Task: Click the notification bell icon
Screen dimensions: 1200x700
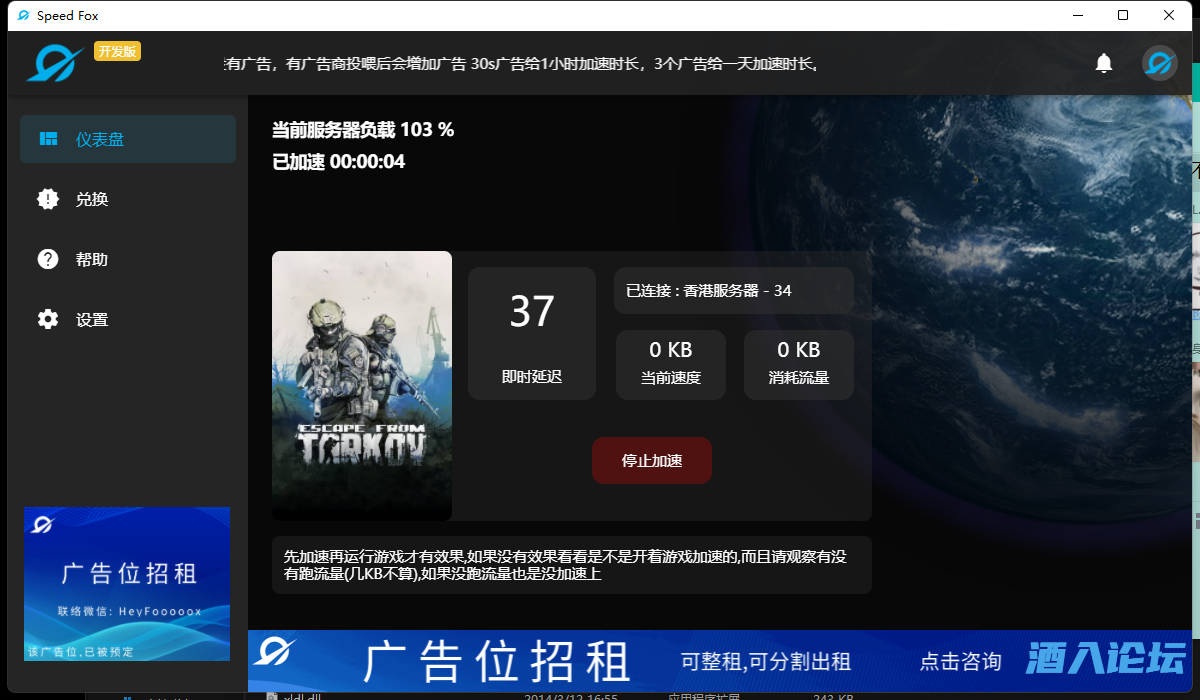Action: point(1103,62)
